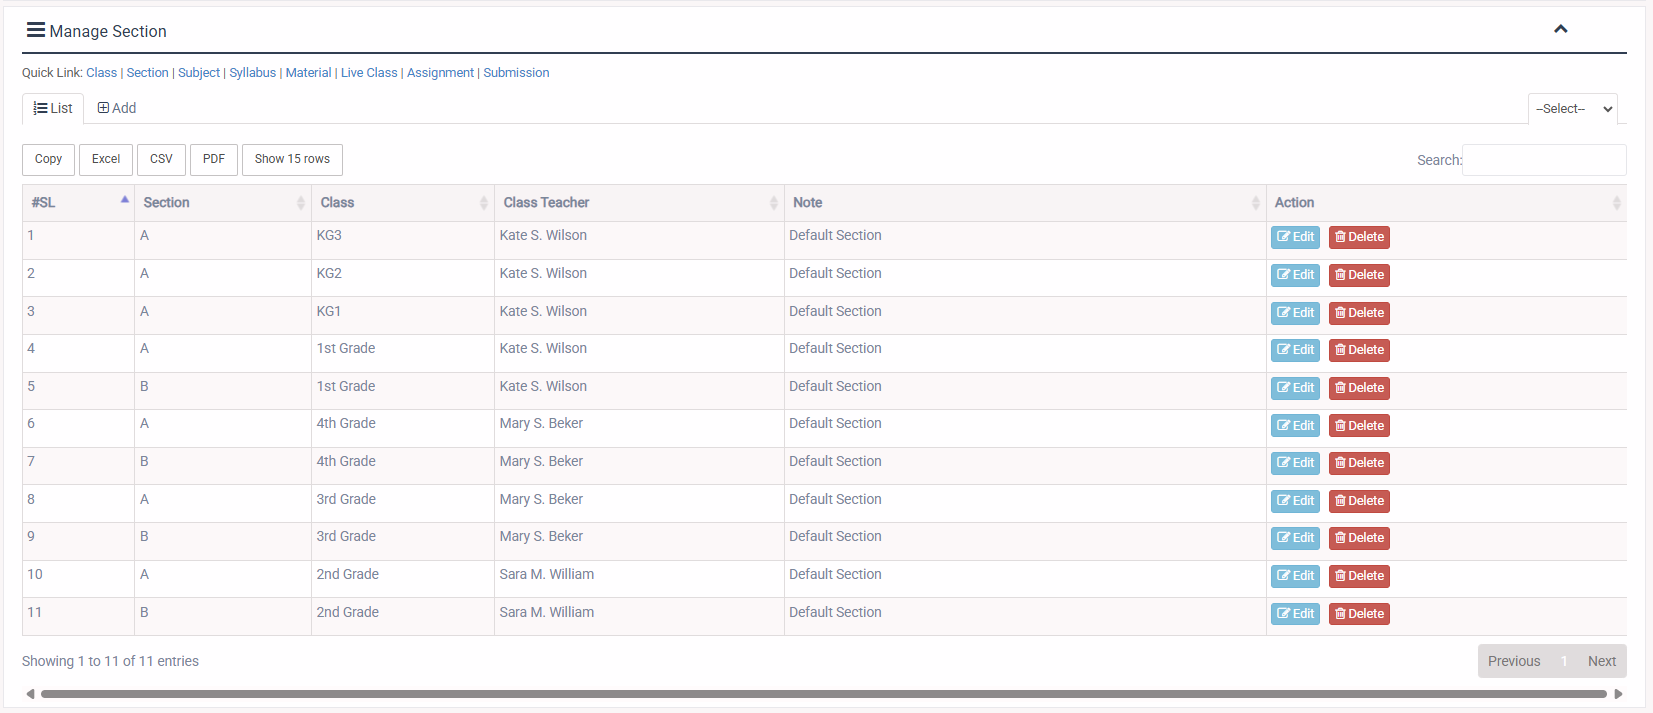Export the table to Excel
The width and height of the screenshot is (1653, 713).
[106, 159]
